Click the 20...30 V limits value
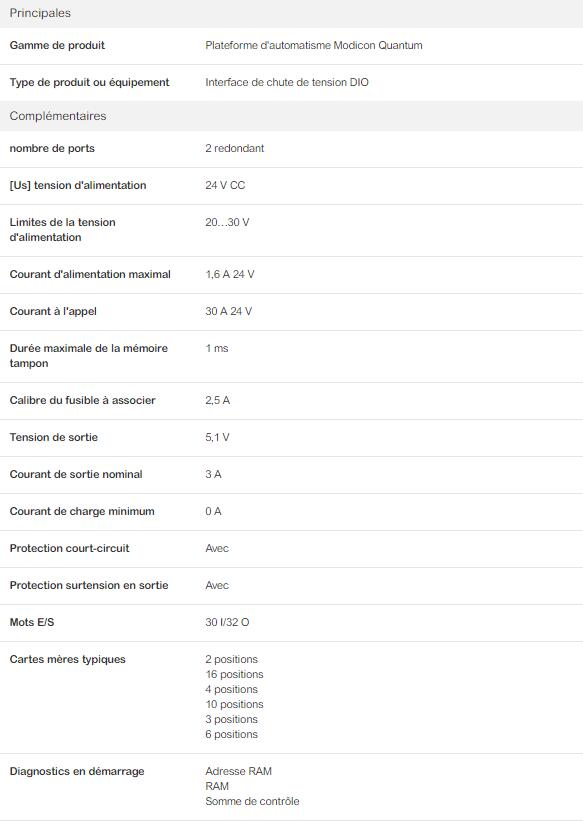Viewport: 583px width, 822px height. coord(227,222)
